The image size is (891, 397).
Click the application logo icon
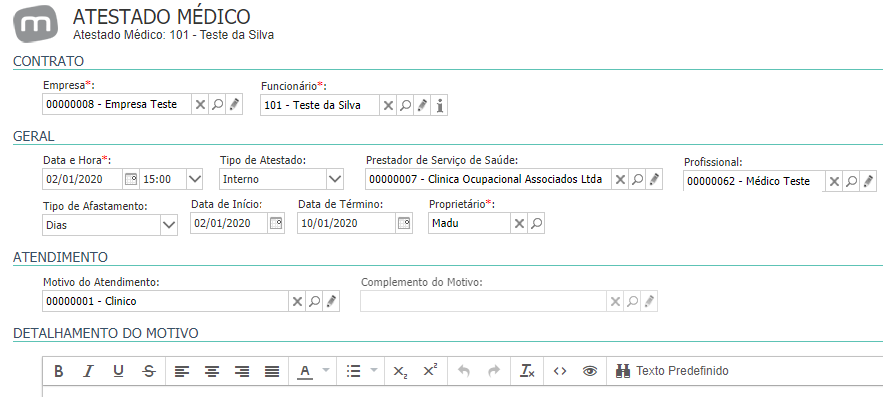coord(35,24)
